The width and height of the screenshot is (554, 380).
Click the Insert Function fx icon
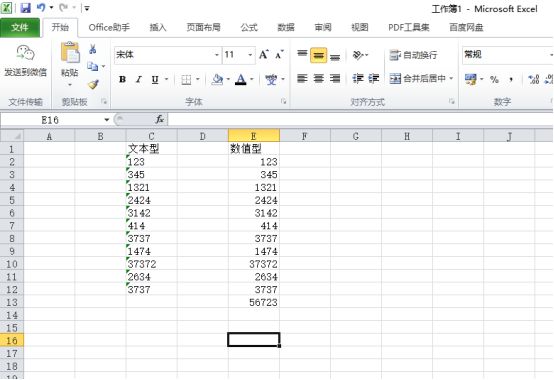click(x=160, y=120)
